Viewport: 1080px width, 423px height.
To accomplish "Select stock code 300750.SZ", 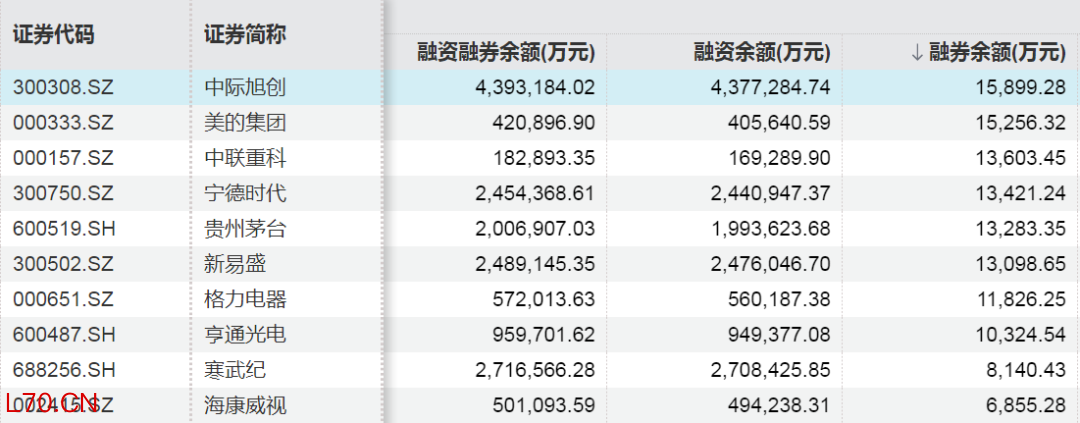I will click(63, 194).
